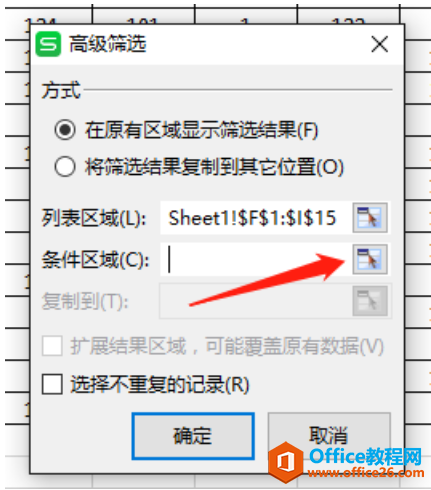
Task: Enable the 选择不重复的记录 checkbox
Action: click(x=52, y=384)
